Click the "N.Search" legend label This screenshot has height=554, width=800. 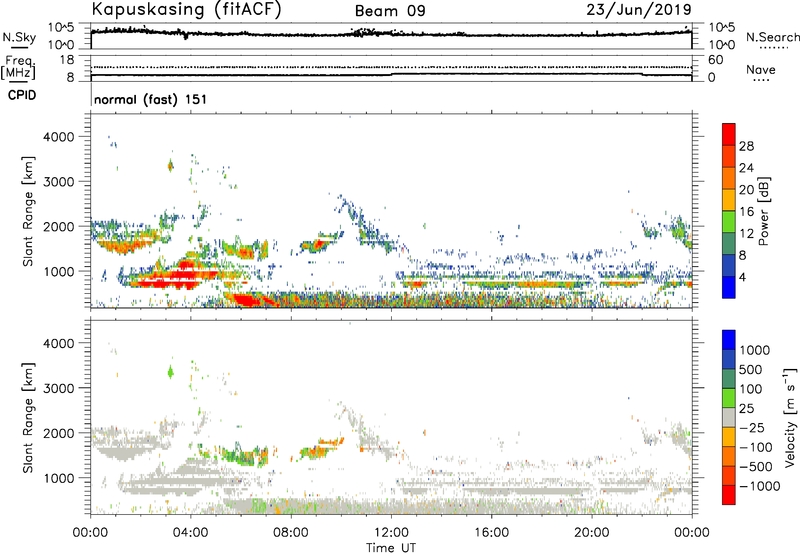pos(772,37)
